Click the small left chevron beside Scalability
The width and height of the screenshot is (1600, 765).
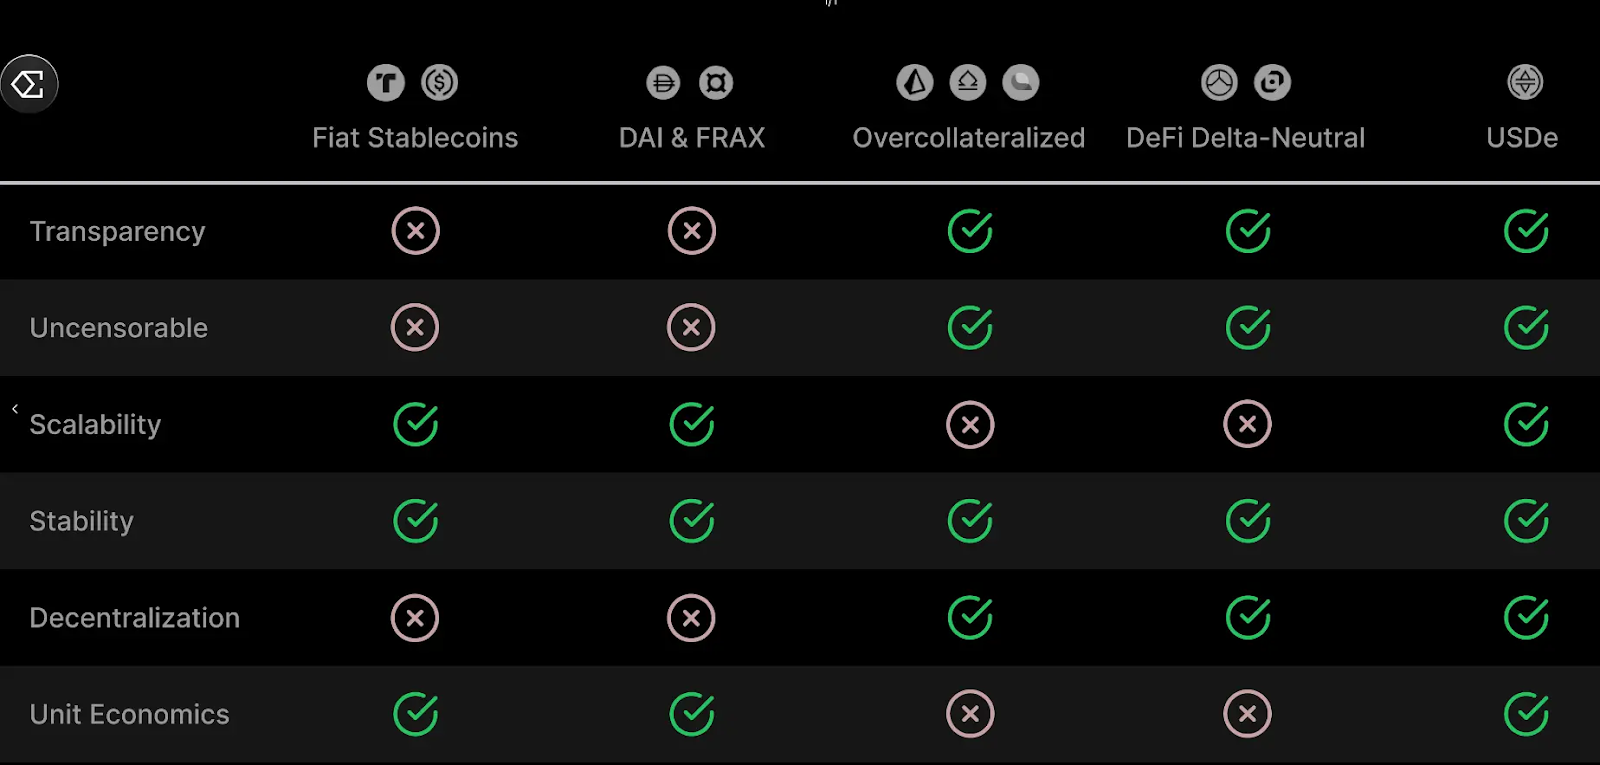click(15, 409)
